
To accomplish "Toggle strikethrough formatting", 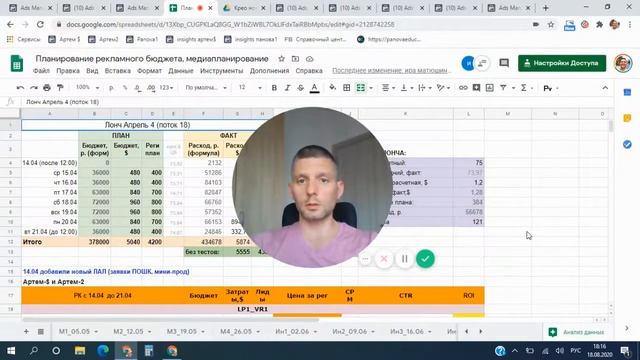I will coord(301,88).
